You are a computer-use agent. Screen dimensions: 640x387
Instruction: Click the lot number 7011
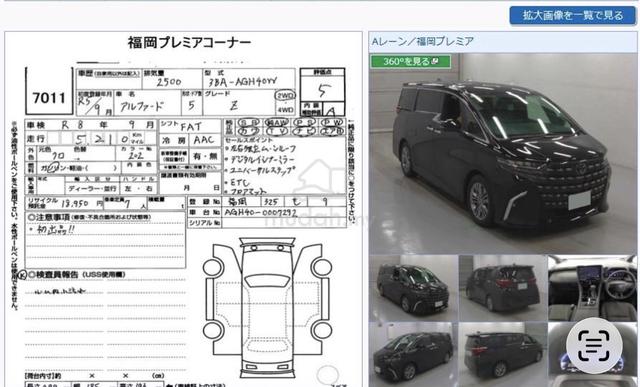49,98
